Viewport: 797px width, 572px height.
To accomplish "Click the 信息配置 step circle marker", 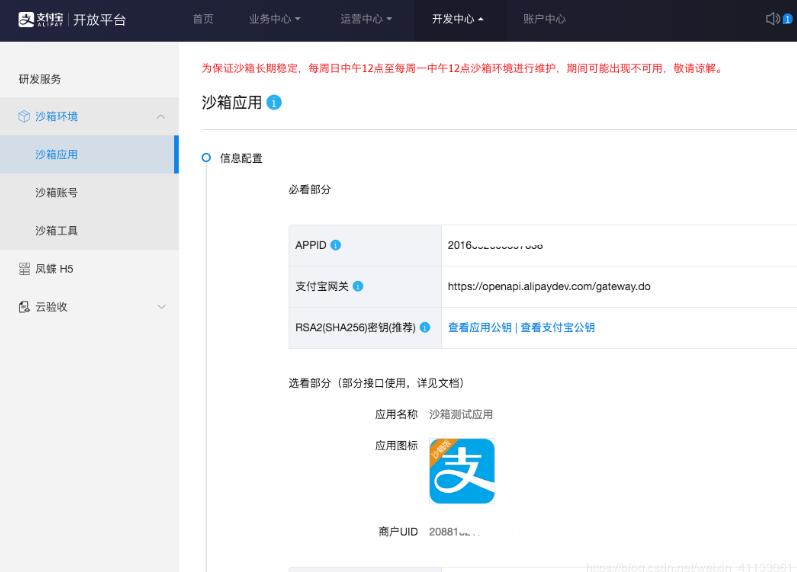I will tap(206, 158).
